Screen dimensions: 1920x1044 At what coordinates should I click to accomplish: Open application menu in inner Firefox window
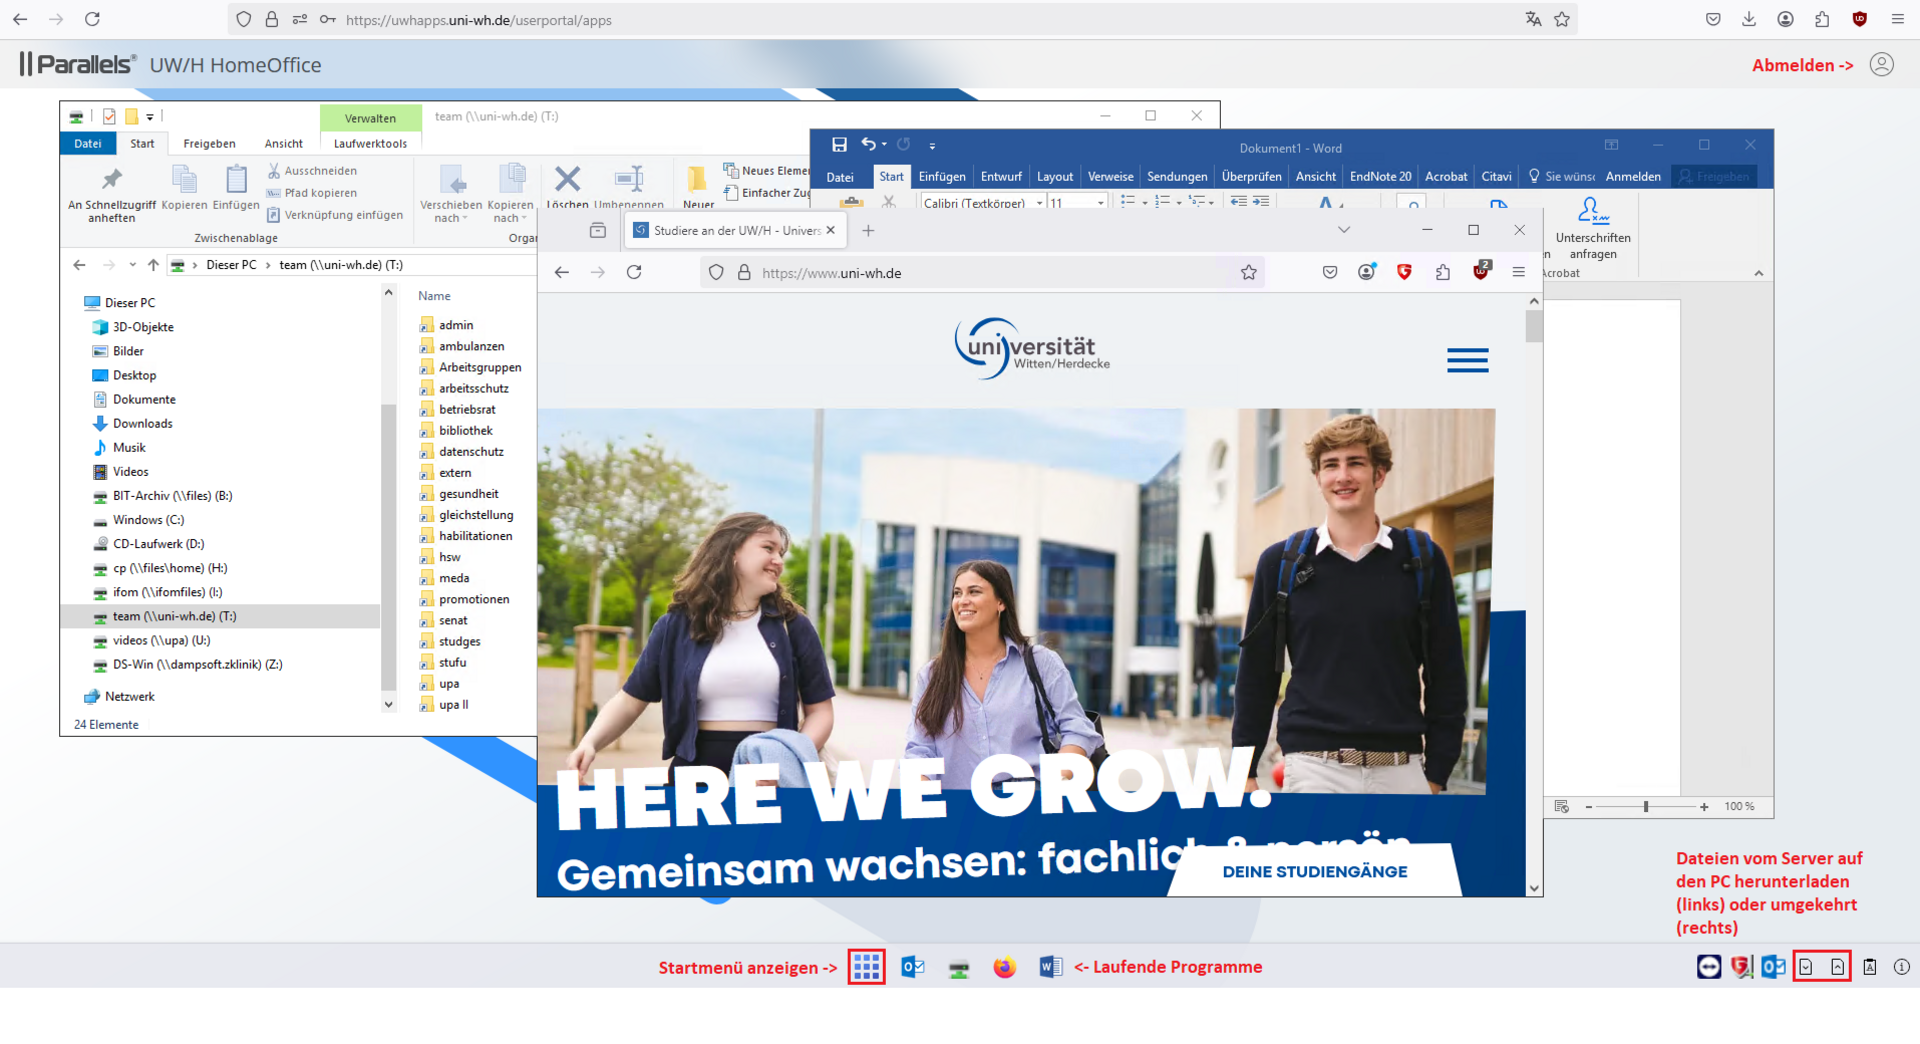(x=1519, y=272)
